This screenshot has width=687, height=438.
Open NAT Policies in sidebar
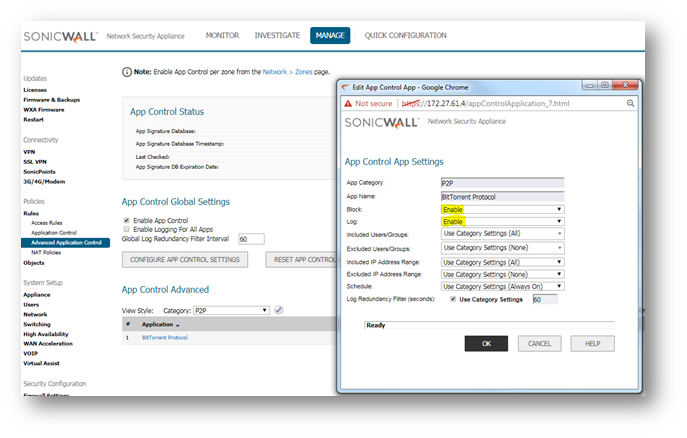(x=46, y=253)
